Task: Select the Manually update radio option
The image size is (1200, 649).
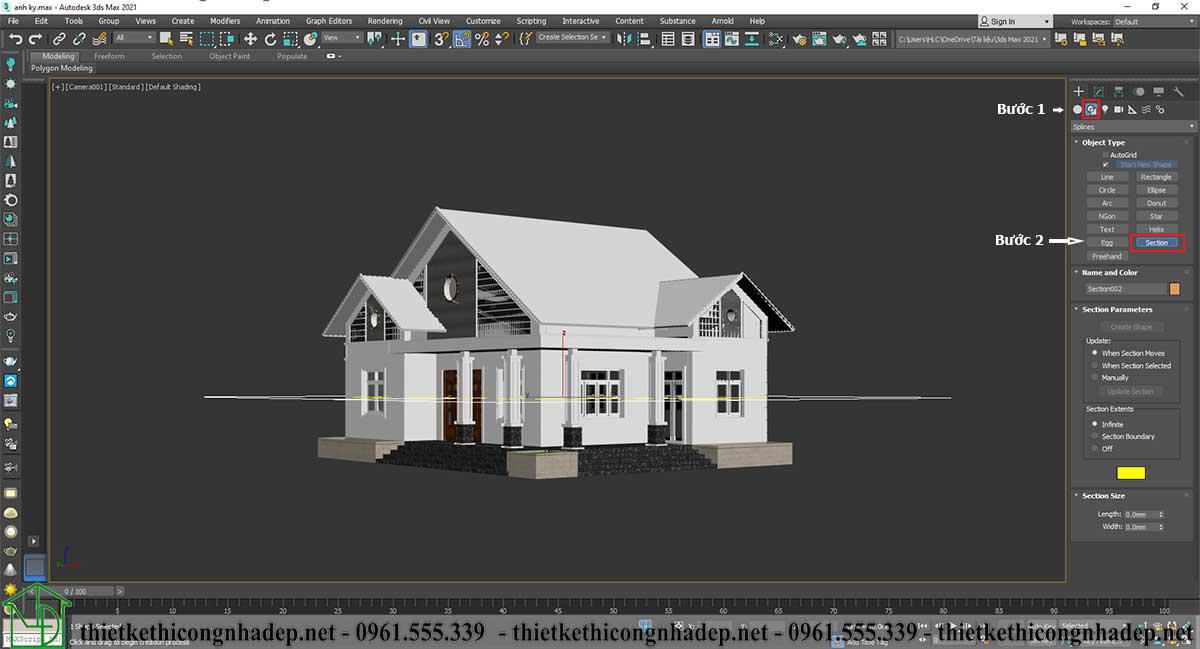Action: coord(1096,378)
